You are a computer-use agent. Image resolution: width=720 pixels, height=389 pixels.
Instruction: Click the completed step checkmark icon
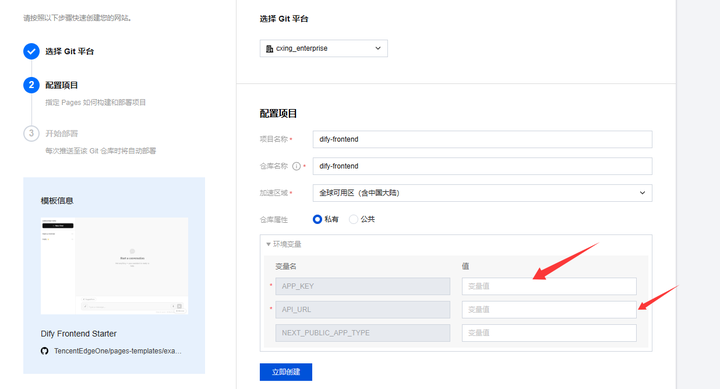click(31, 51)
